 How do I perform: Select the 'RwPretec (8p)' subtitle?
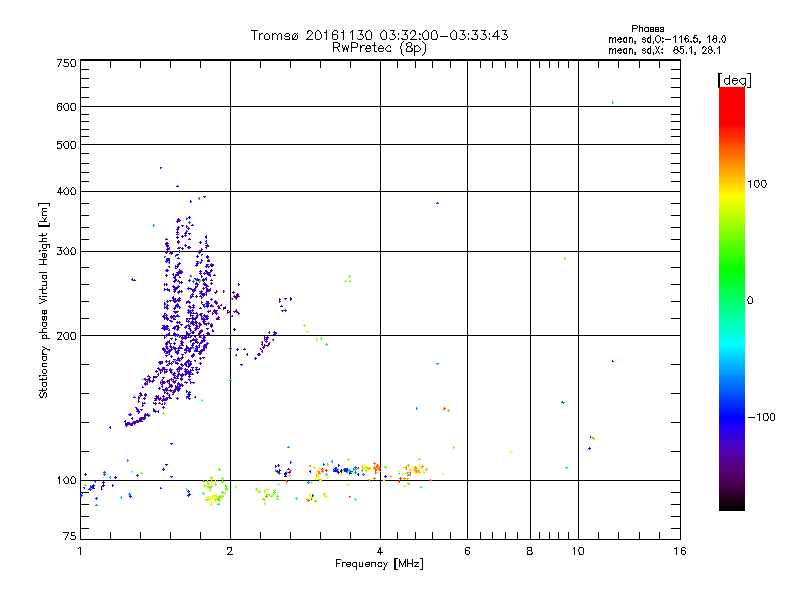coord(379,48)
